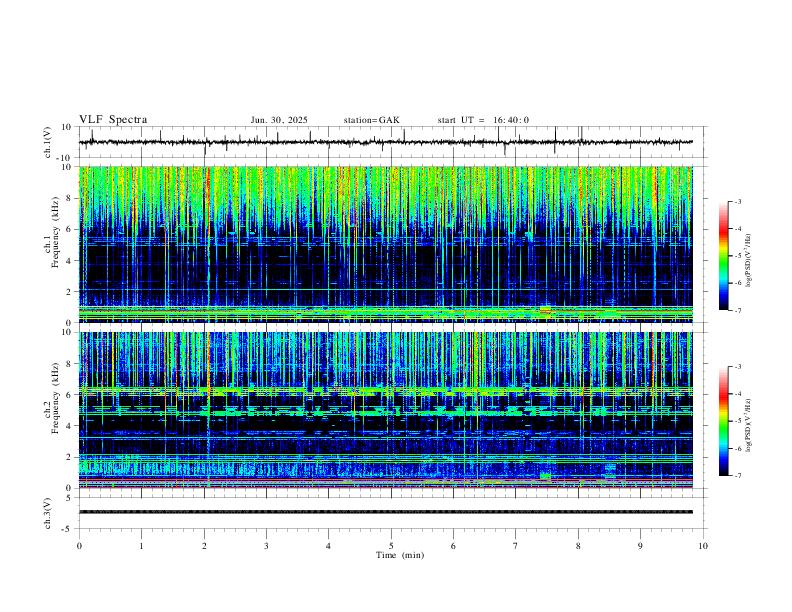Click the time axis tick label "5"
Screen dimensions: 792x612
(x=391, y=546)
